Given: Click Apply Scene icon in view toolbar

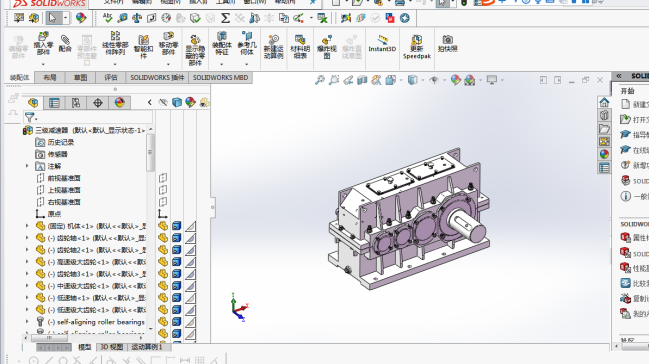Looking at the screenshot, I should click(x=470, y=80).
